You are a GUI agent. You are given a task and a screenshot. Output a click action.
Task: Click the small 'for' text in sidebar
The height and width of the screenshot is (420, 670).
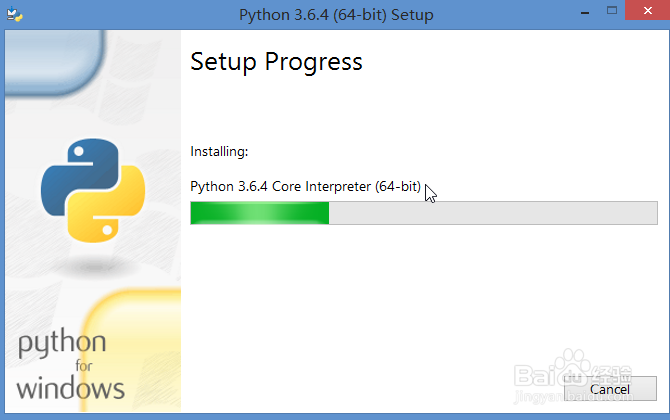coord(84,366)
